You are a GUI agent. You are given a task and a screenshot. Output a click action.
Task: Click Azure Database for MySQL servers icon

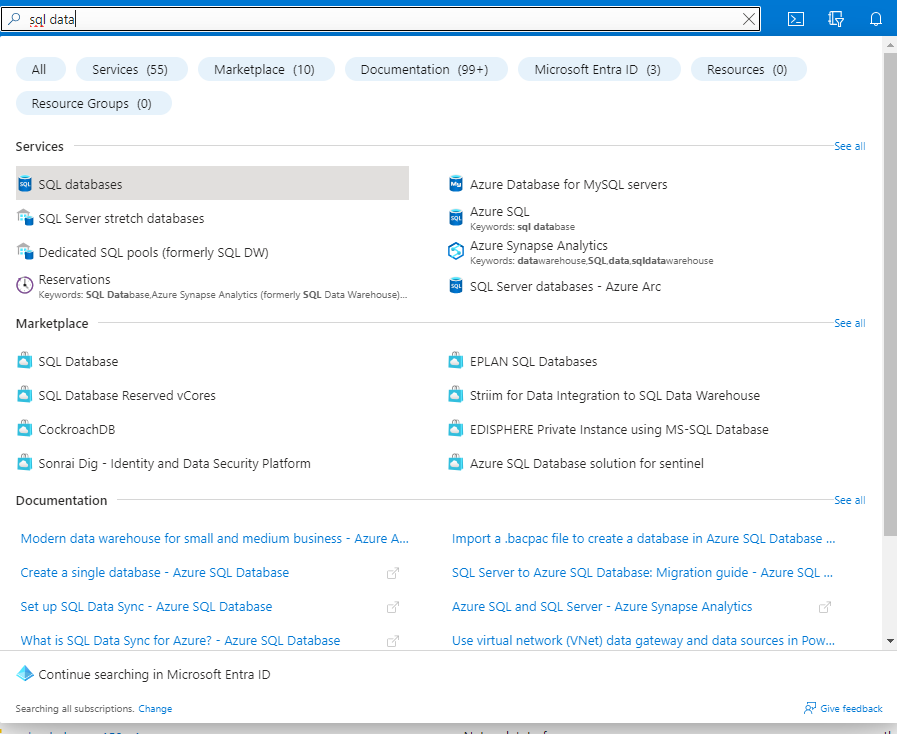pos(455,184)
